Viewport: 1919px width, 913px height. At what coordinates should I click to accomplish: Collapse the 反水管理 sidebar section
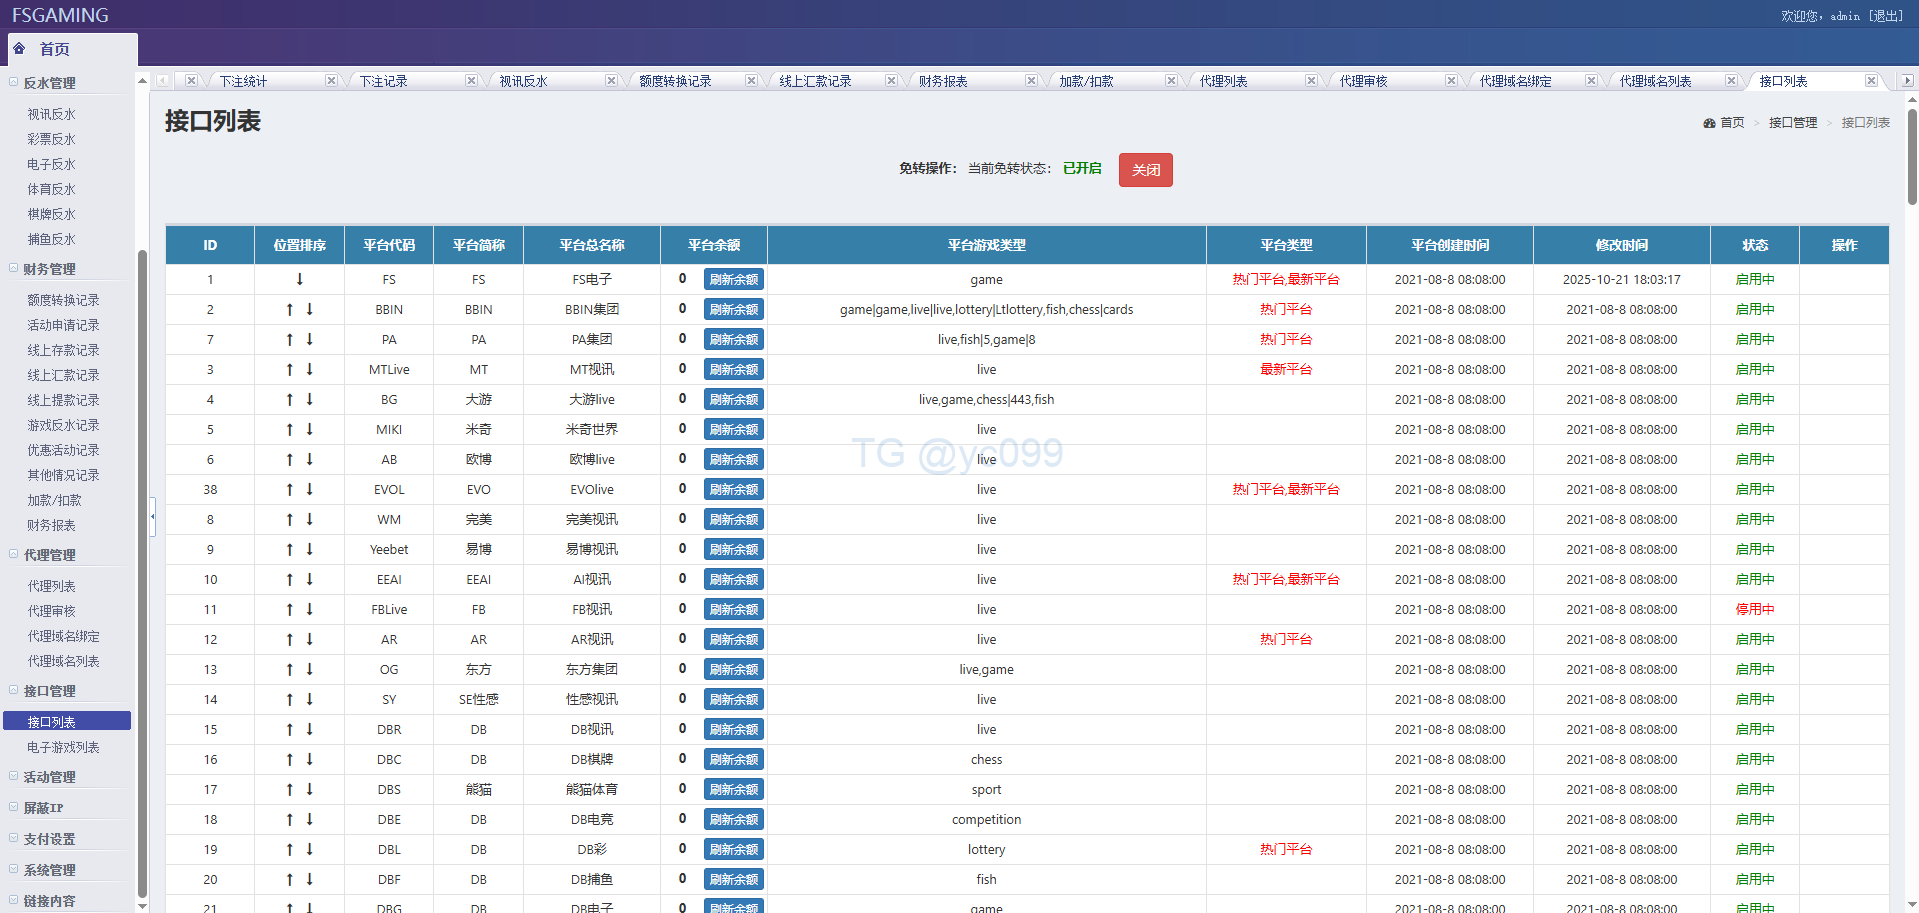49,83
